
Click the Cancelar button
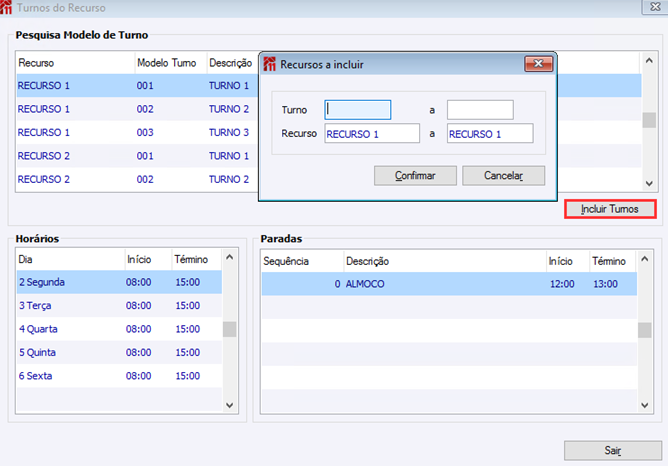[503, 175]
